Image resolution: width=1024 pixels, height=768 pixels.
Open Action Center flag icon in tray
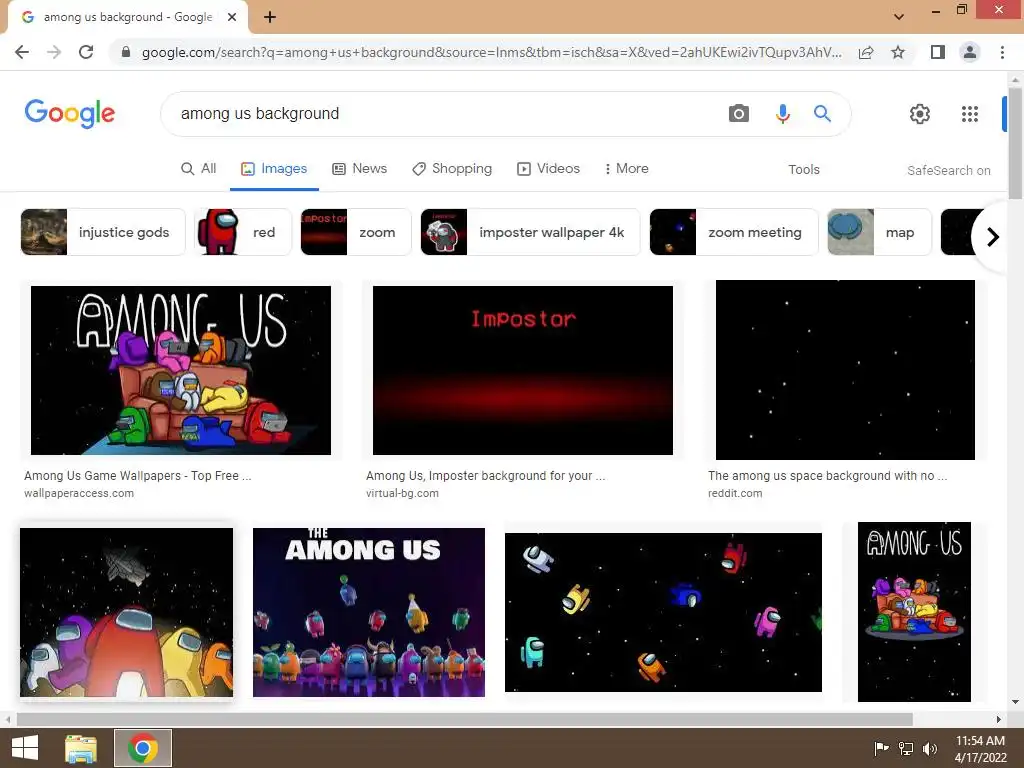pos(881,748)
